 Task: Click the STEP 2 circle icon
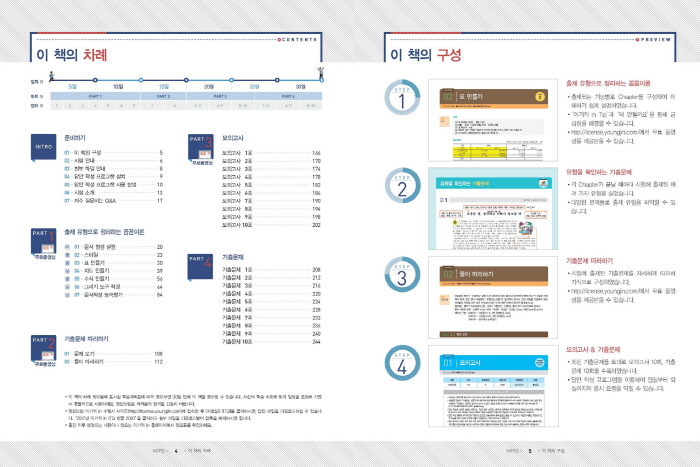coord(402,186)
